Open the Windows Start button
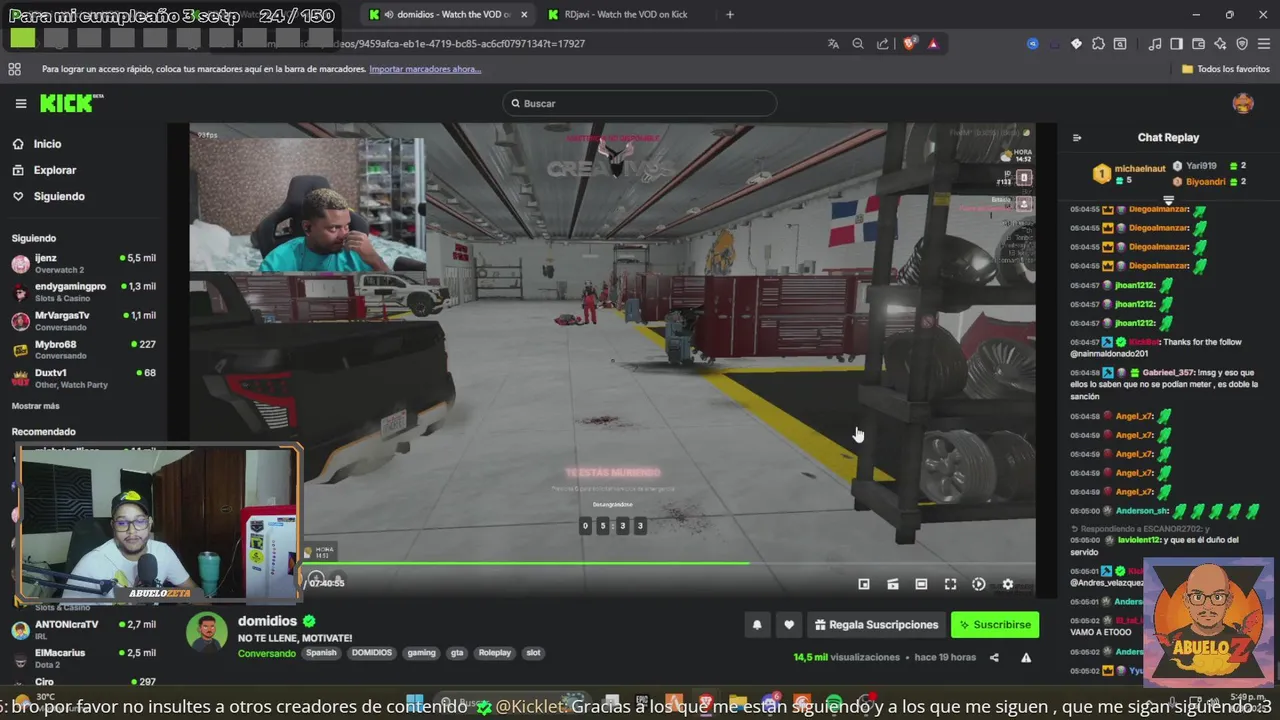The height and width of the screenshot is (720, 1280). point(414,702)
